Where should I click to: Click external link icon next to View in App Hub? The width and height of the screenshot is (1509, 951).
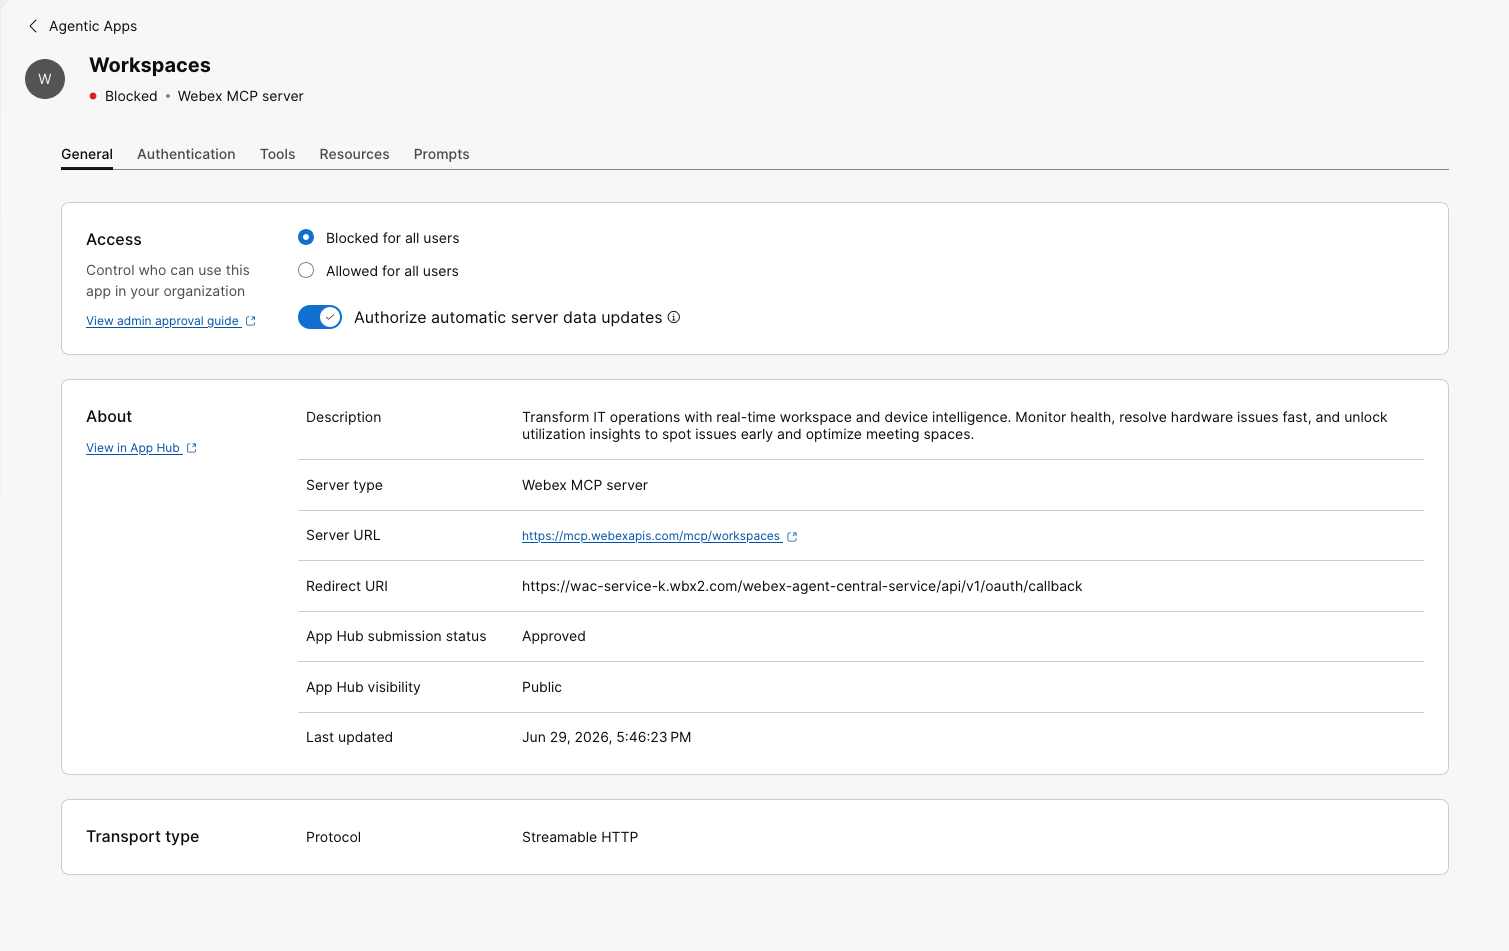pos(192,448)
